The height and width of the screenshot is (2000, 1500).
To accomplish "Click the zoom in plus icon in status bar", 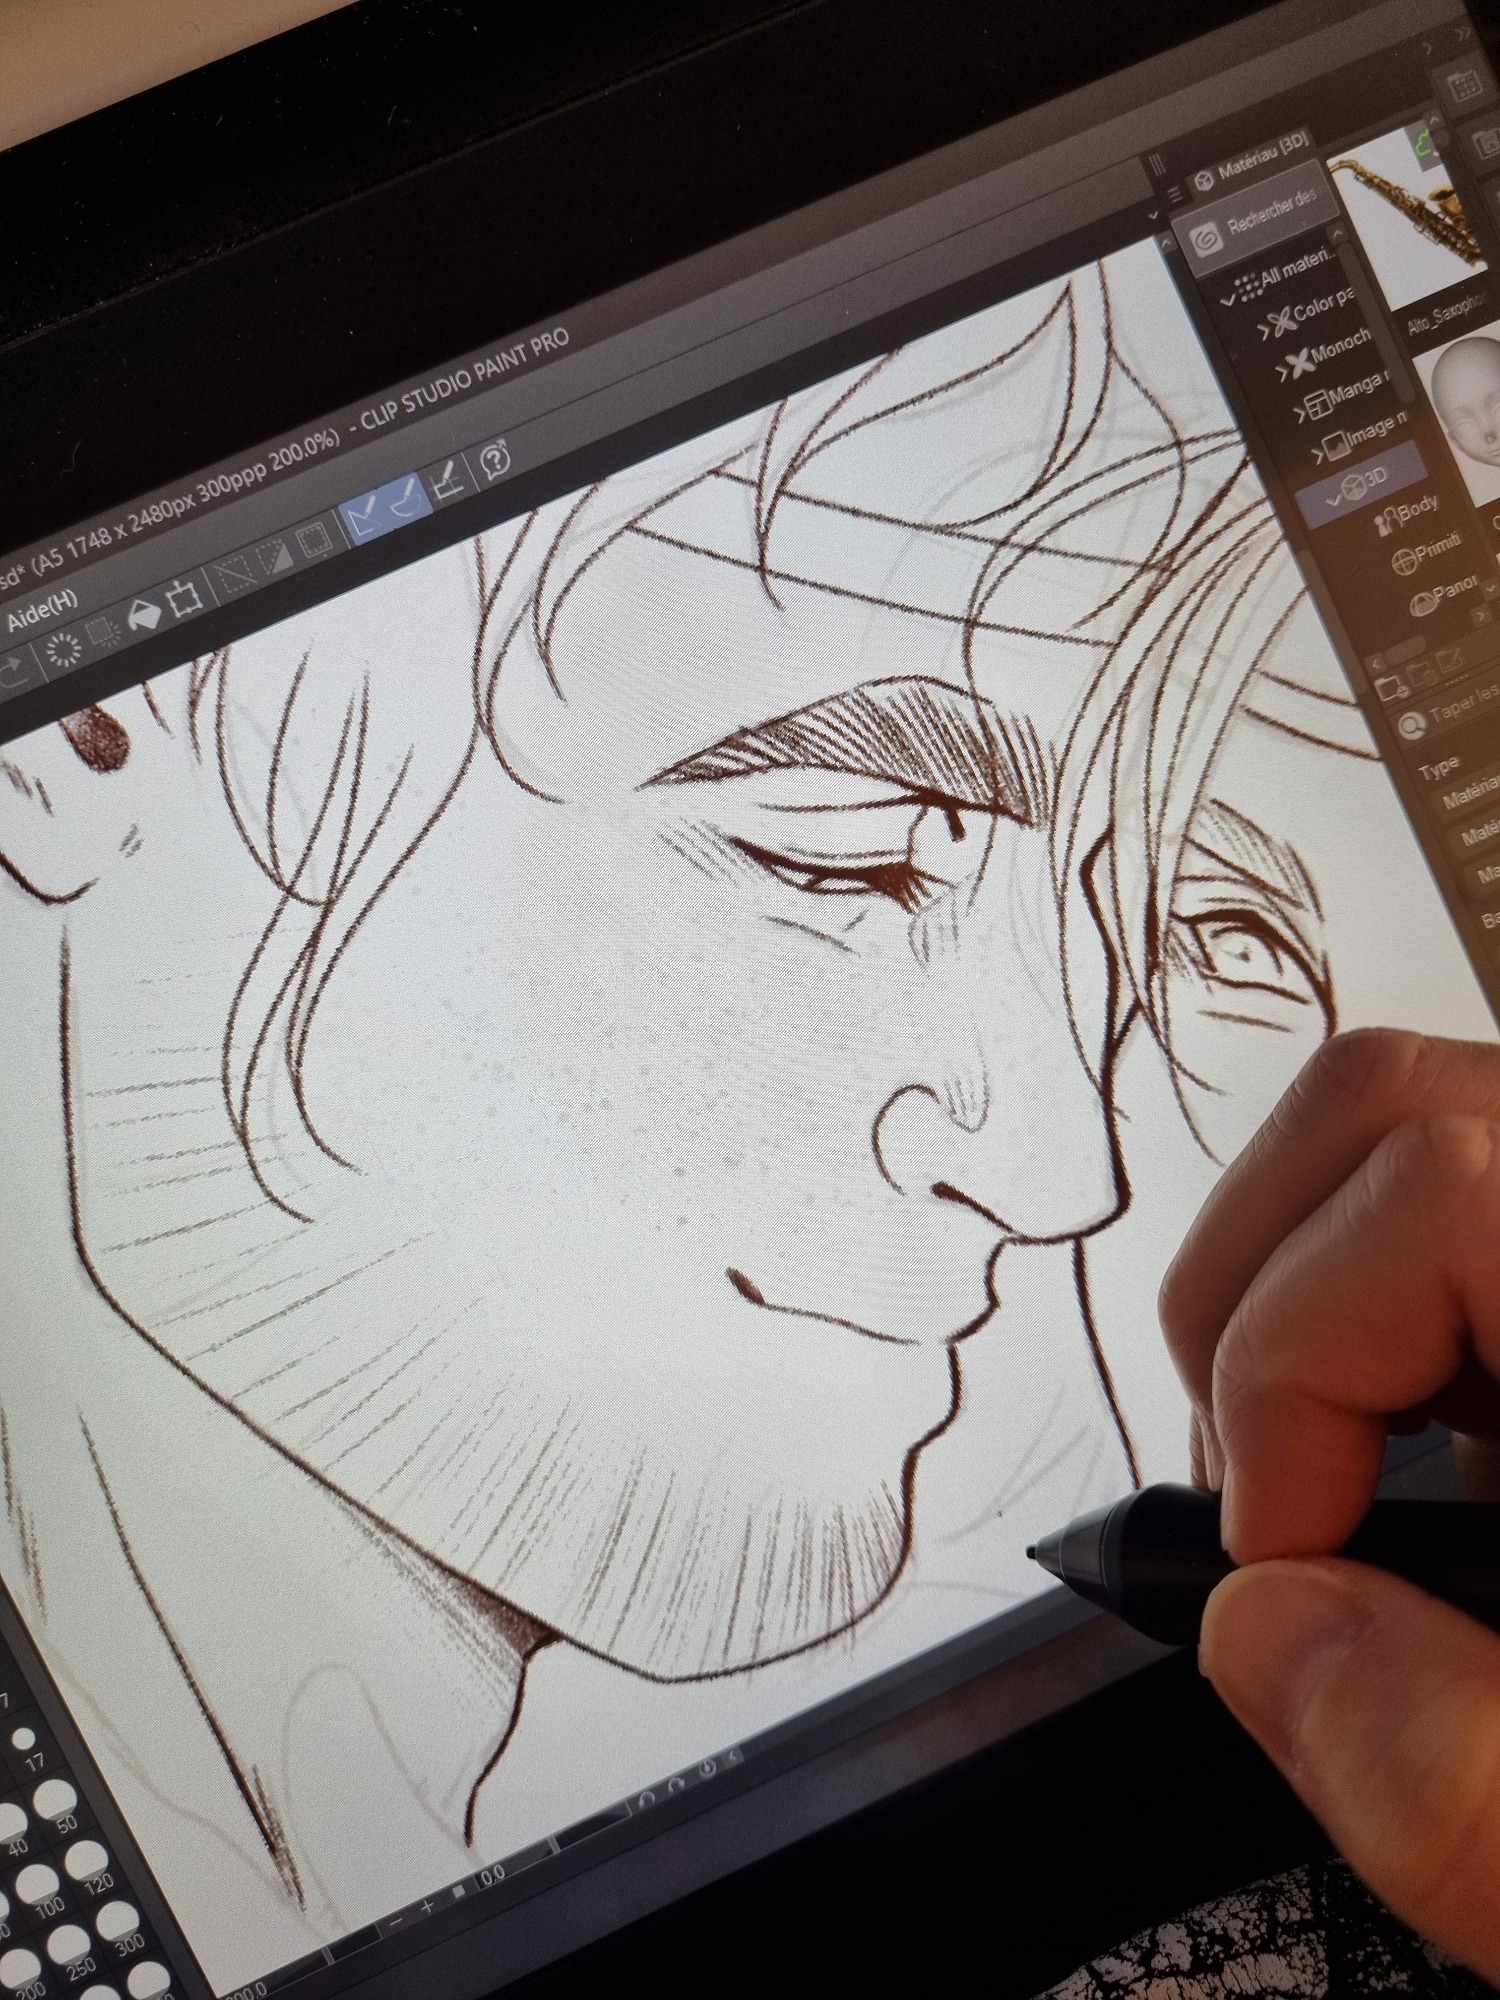I will [427, 1907].
